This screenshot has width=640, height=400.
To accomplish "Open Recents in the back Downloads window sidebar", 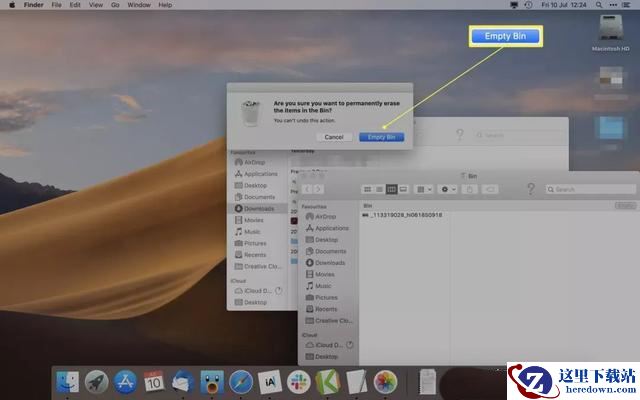I will (x=251, y=255).
